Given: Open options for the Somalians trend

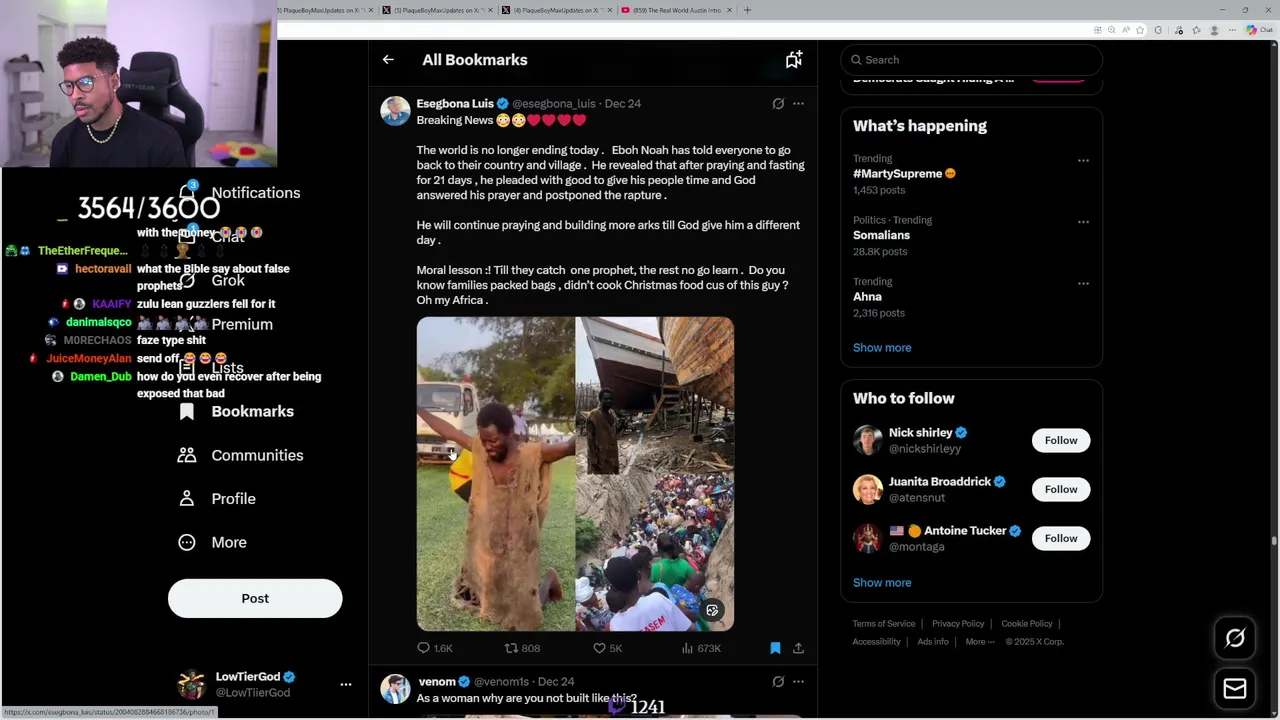Looking at the screenshot, I should [x=1083, y=221].
